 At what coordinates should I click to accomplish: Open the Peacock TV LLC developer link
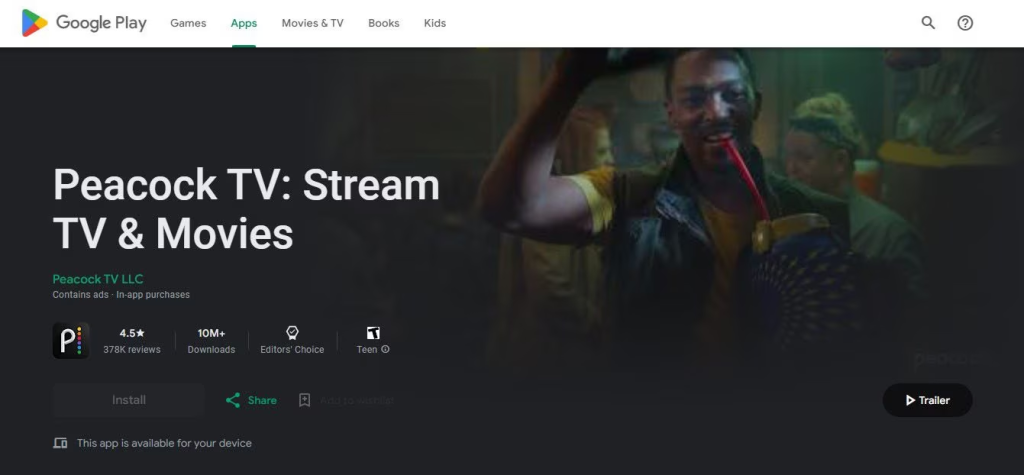[98, 279]
